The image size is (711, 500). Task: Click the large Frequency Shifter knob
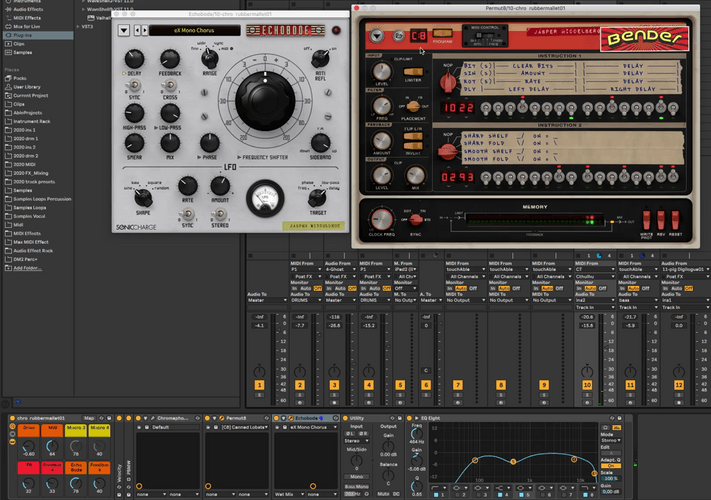[265, 101]
